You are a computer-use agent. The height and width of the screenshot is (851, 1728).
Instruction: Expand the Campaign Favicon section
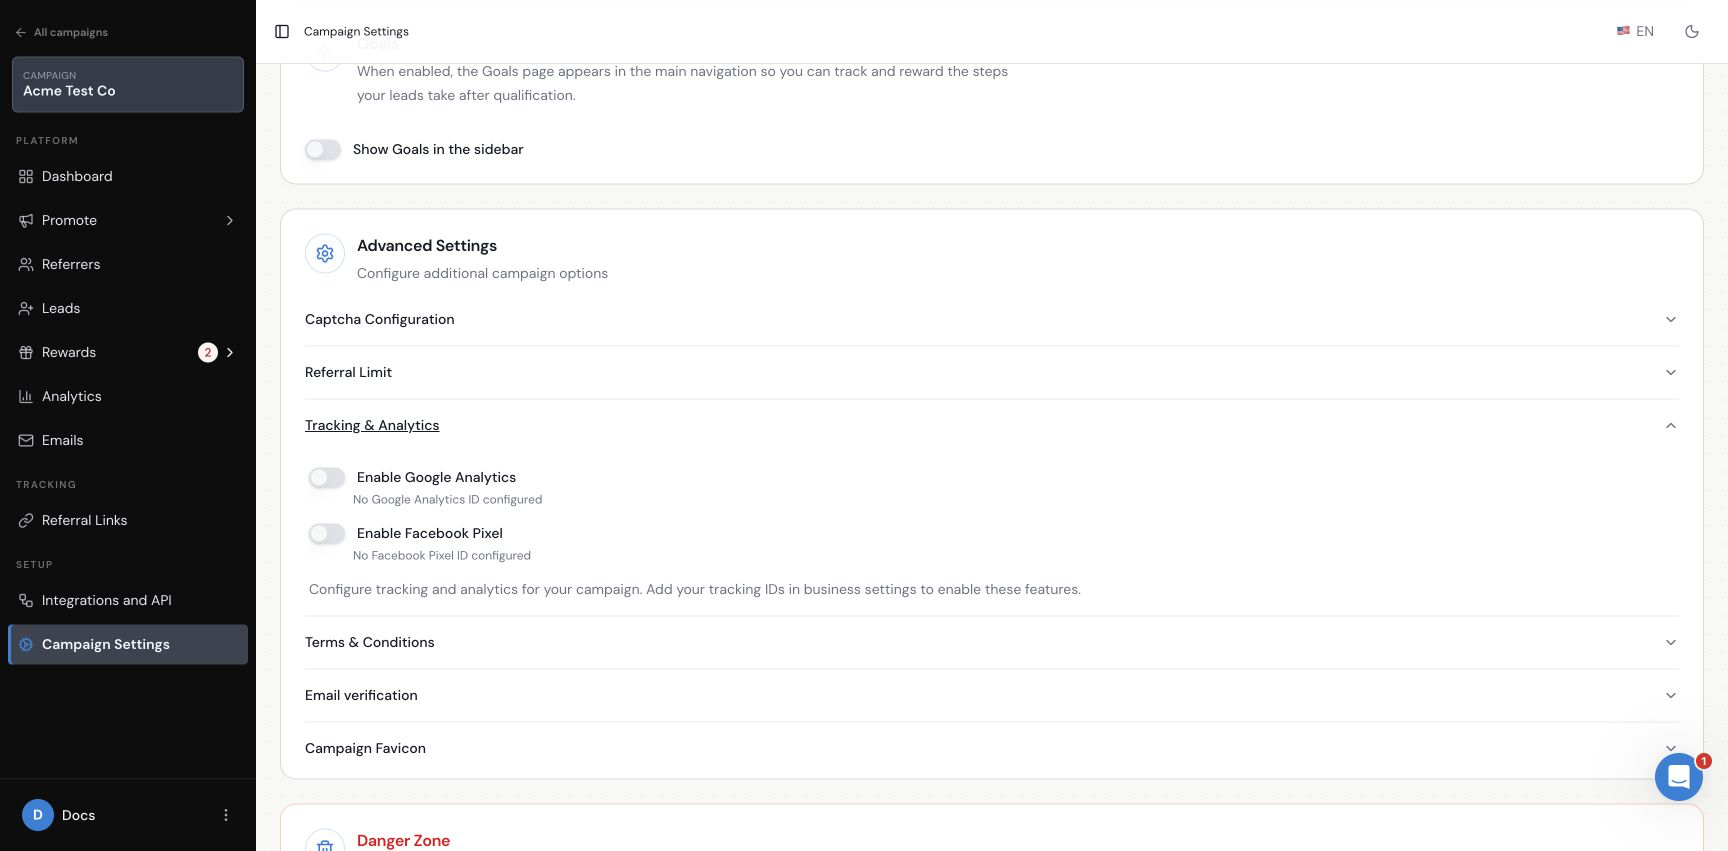pyautogui.click(x=991, y=749)
